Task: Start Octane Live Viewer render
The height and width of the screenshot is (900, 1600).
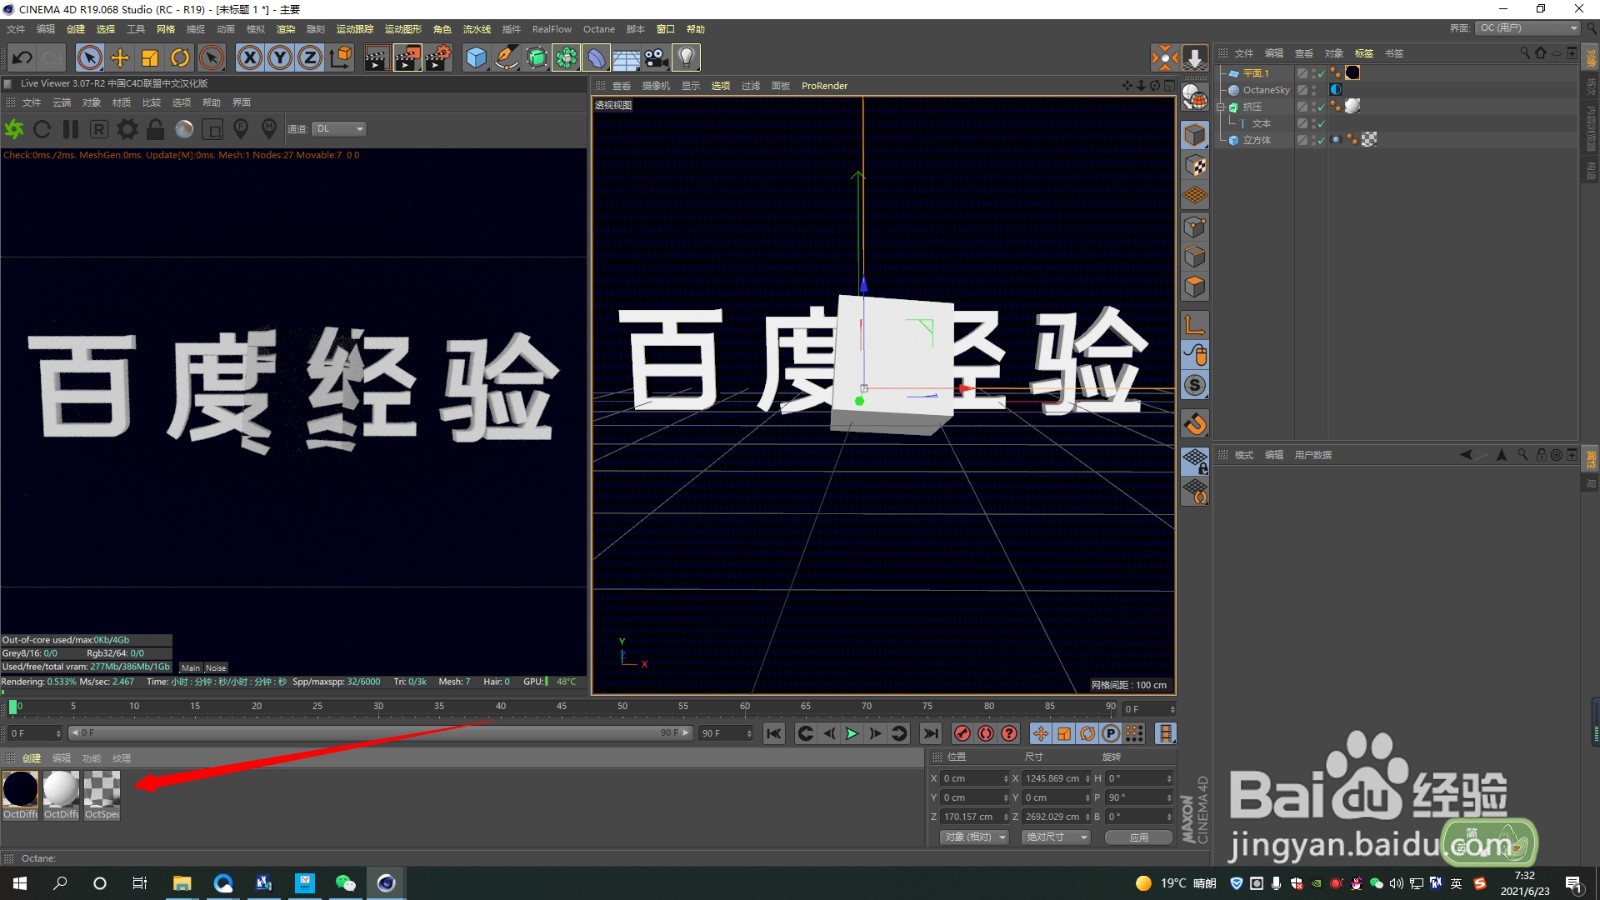Action: [x=14, y=129]
